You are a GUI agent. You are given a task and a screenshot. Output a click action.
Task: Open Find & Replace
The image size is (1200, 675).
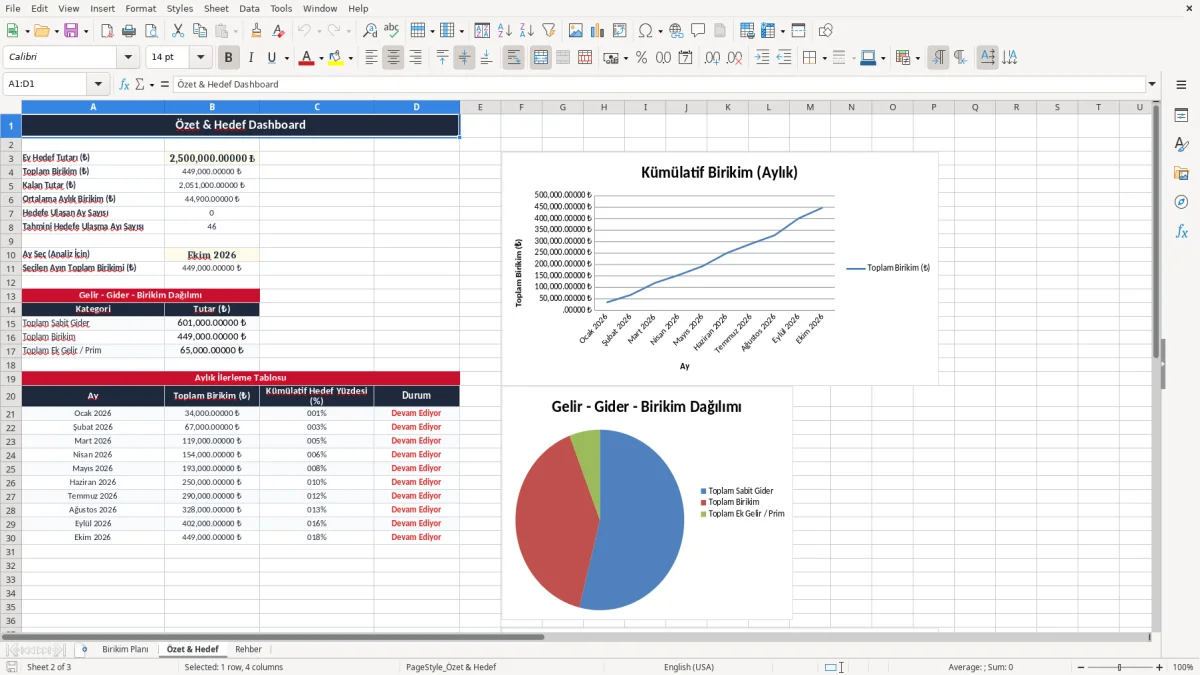[x=370, y=31]
